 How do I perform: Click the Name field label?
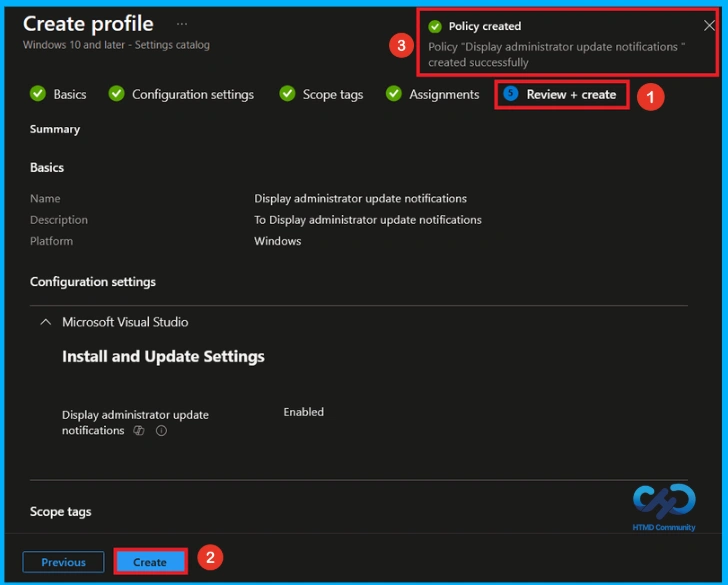click(45, 199)
